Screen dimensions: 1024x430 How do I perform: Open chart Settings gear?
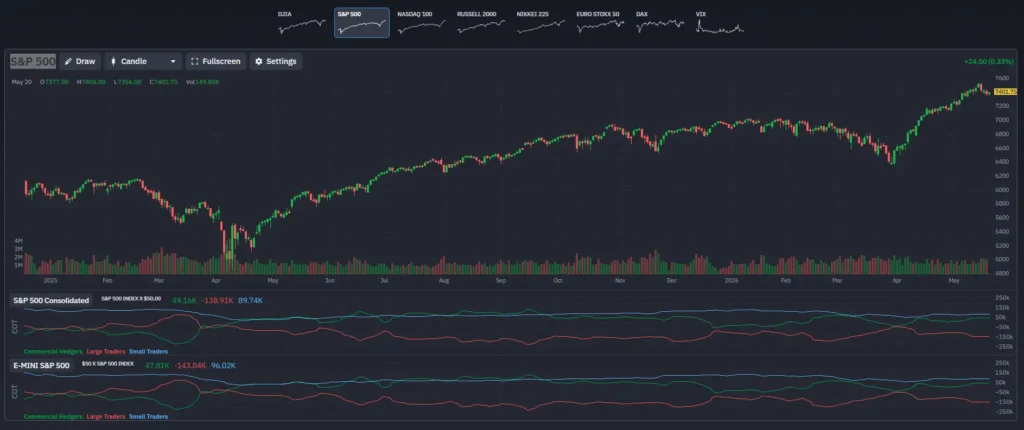pyautogui.click(x=276, y=61)
